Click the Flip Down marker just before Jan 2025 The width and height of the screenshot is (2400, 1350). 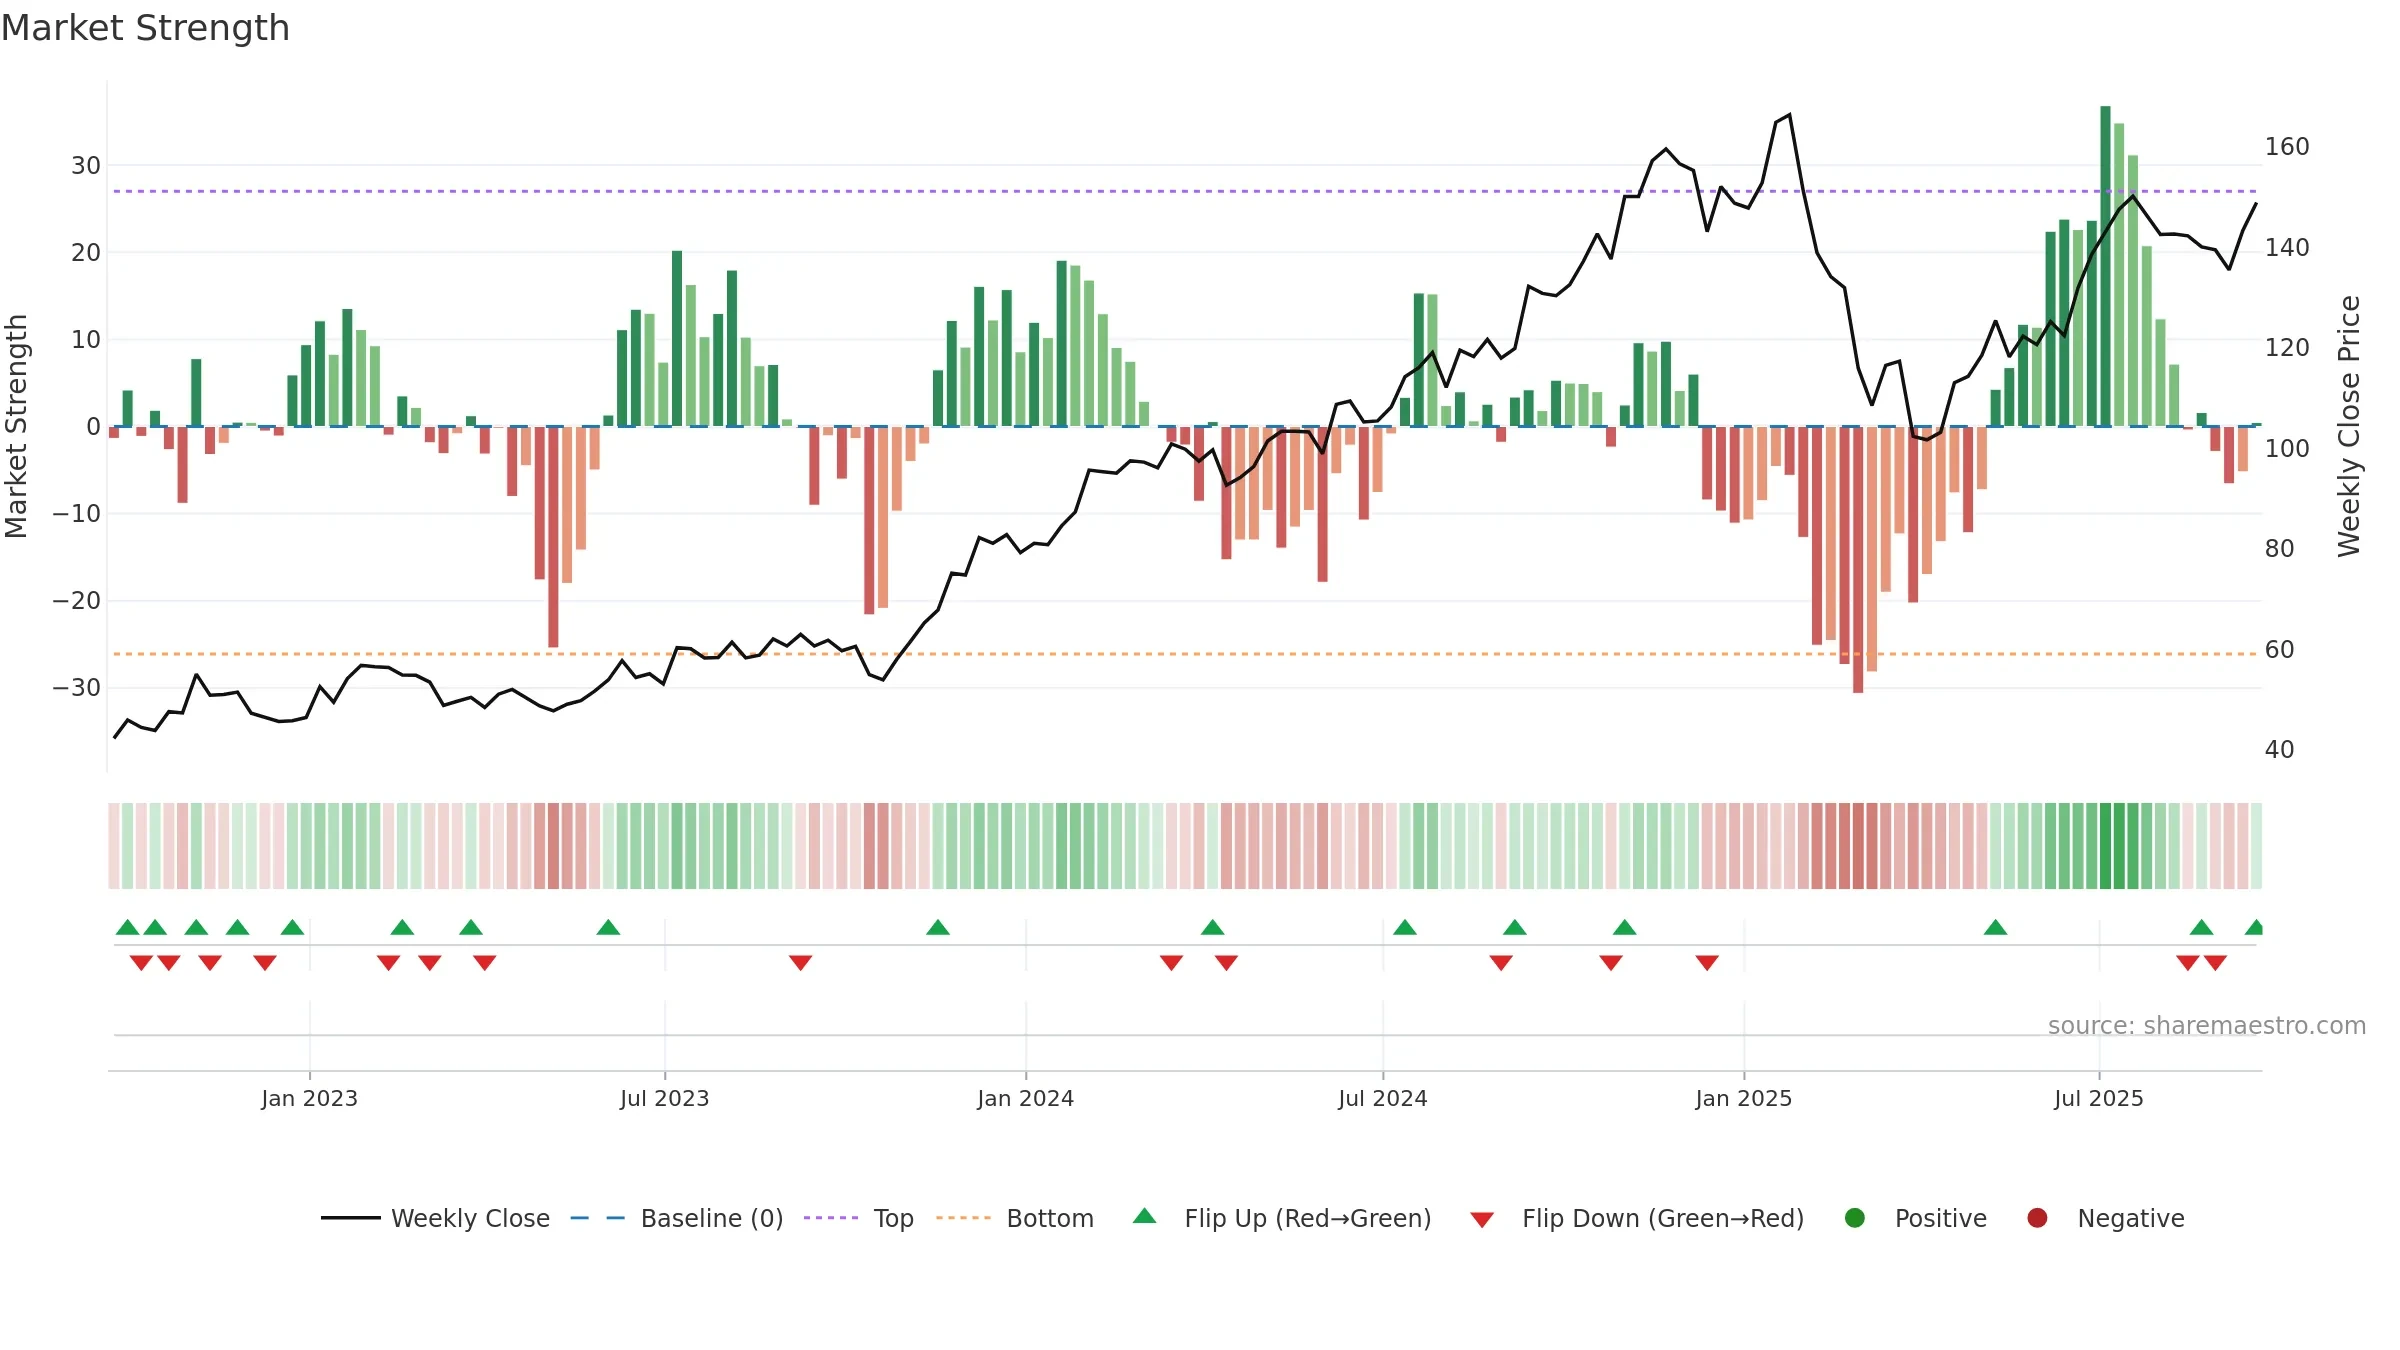point(1707,963)
